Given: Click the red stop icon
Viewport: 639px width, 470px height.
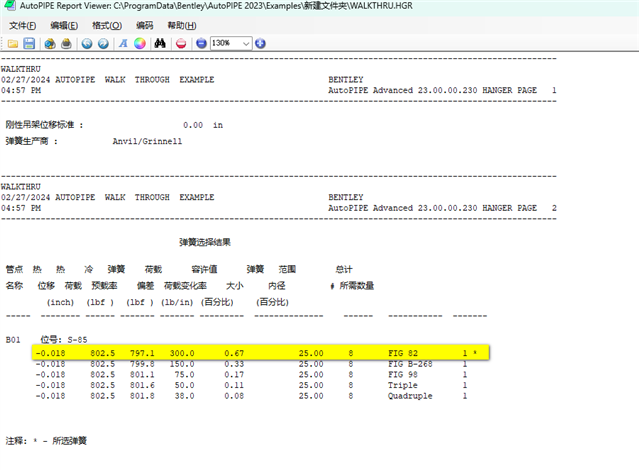Looking at the screenshot, I should [x=181, y=44].
